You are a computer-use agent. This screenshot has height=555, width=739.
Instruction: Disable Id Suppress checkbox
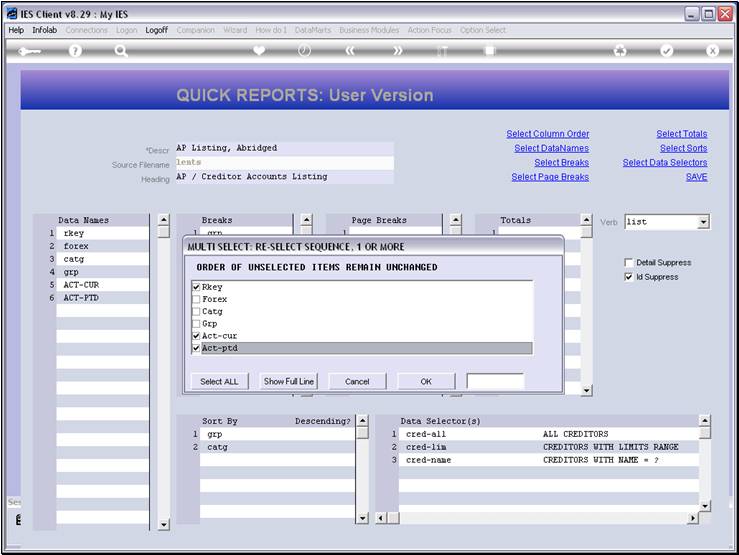tap(628, 277)
